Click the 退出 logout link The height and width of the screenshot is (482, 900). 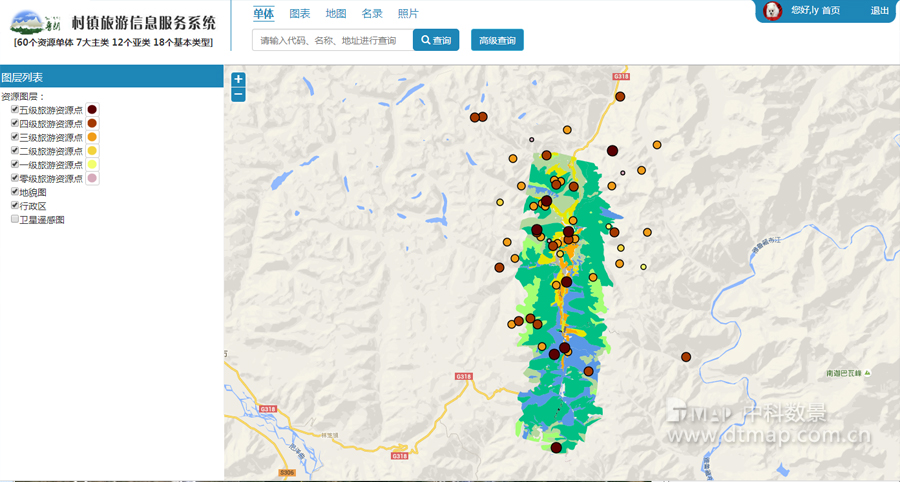point(879,11)
